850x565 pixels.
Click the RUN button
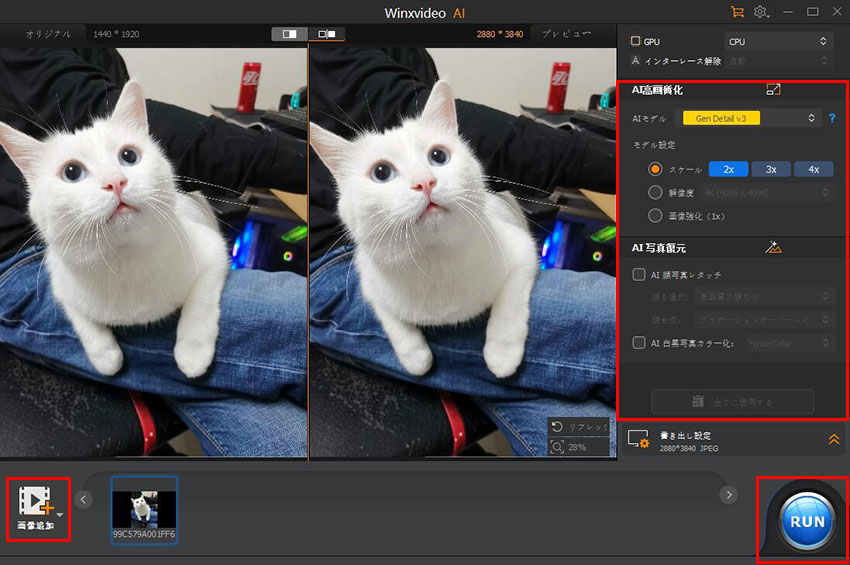click(807, 521)
